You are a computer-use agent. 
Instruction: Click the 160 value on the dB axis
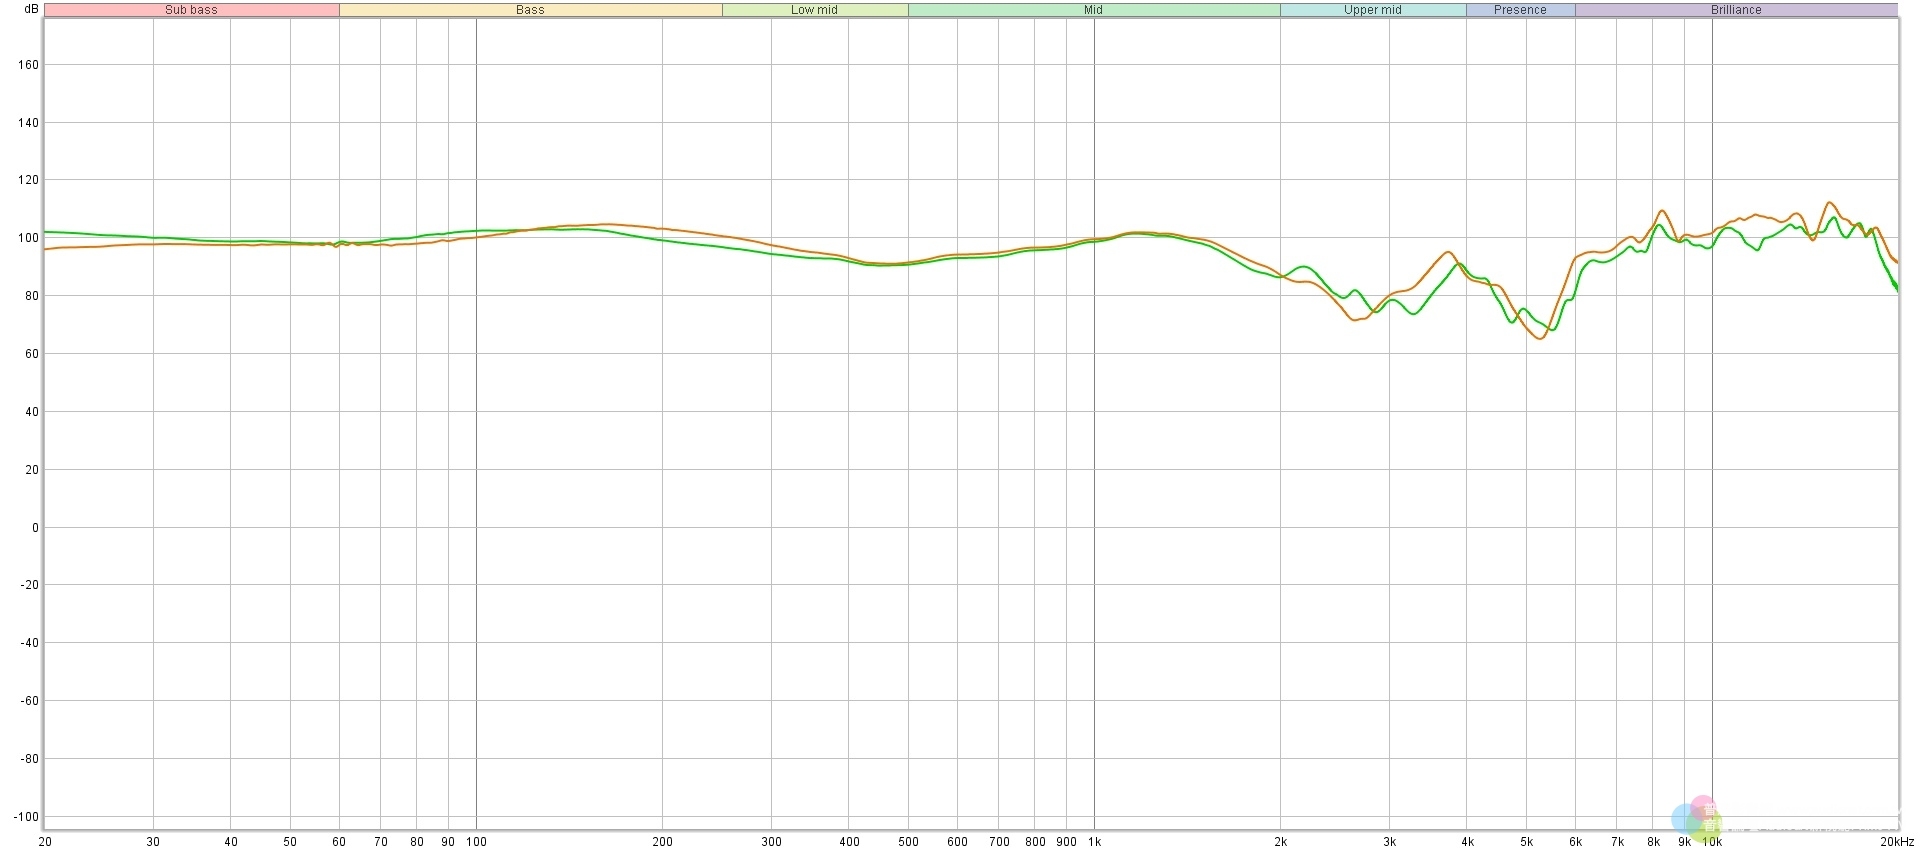pyautogui.click(x=28, y=65)
